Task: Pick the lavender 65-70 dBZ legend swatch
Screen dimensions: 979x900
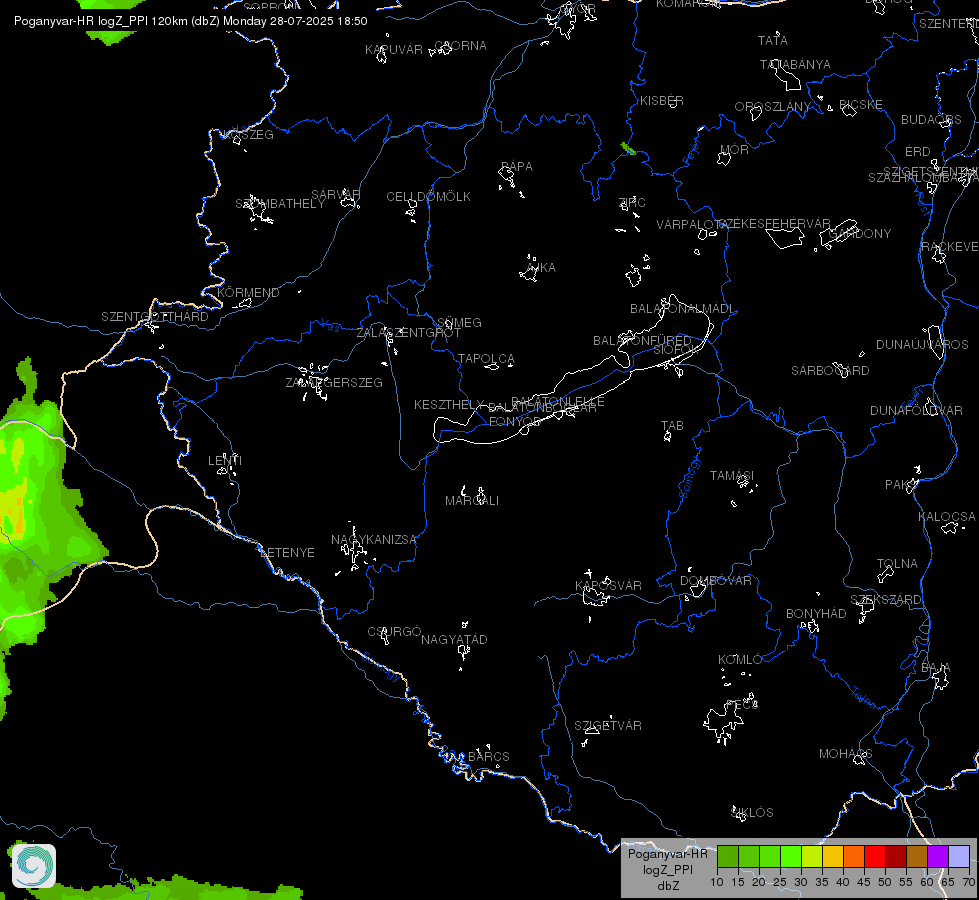Action: click(x=958, y=857)
